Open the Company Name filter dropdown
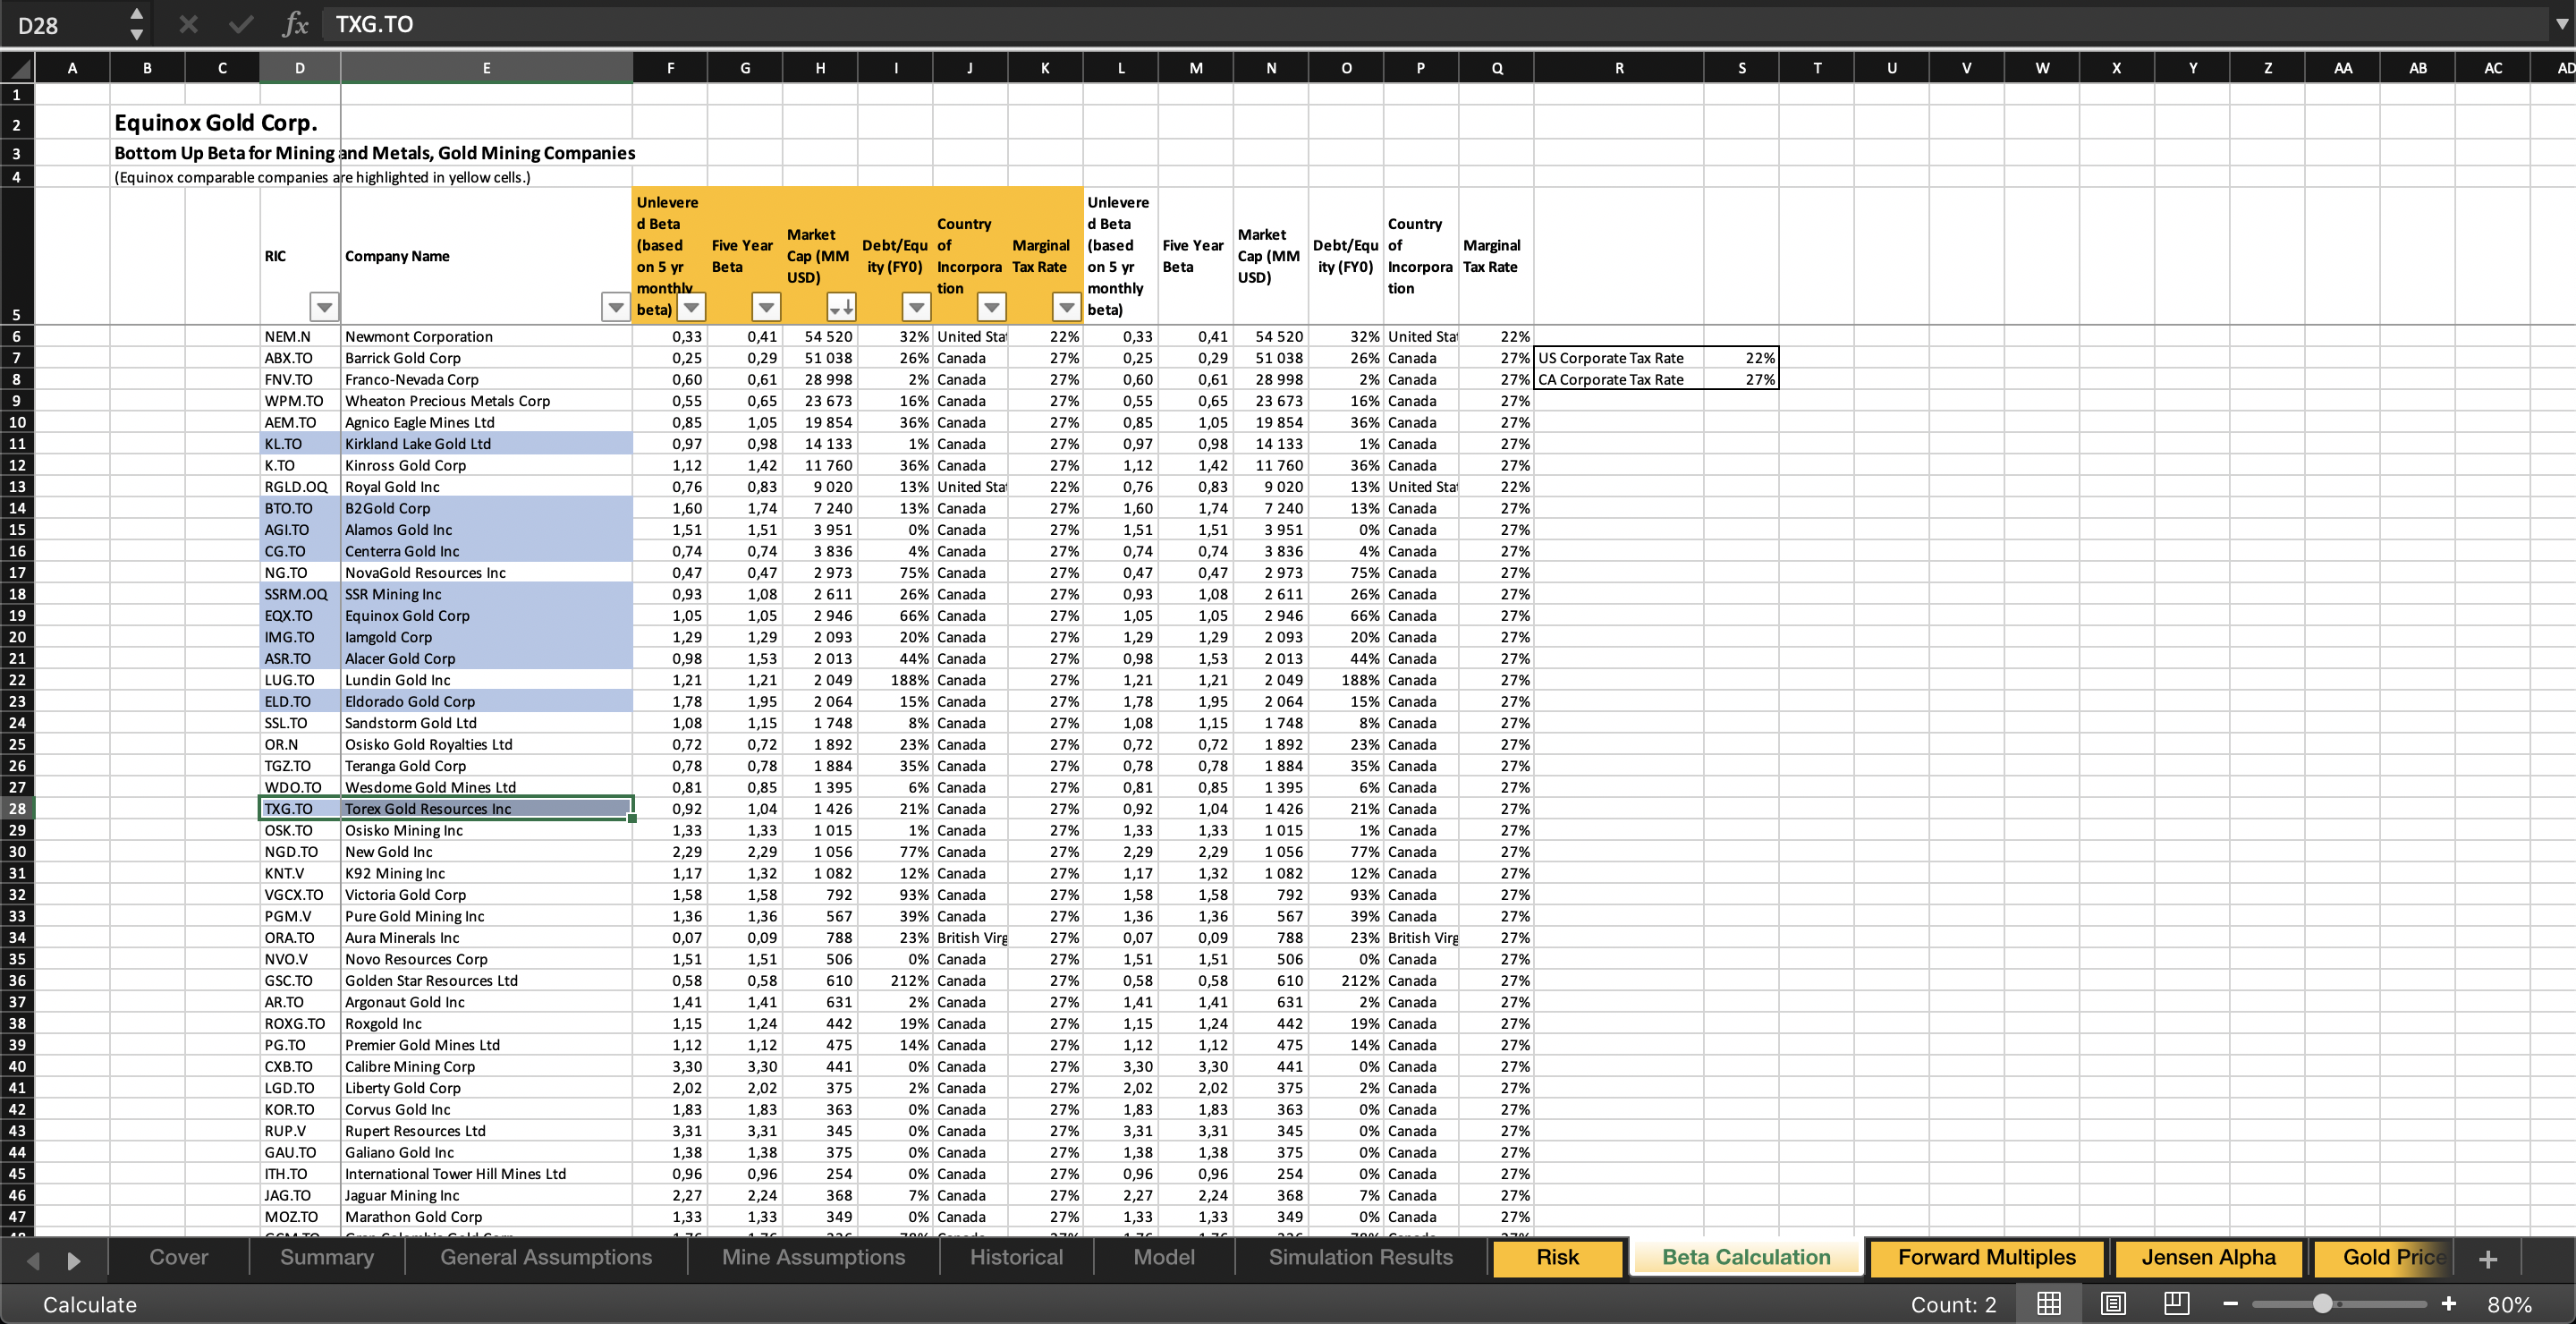2576x1324 pixels. click(x=616, y=307)
